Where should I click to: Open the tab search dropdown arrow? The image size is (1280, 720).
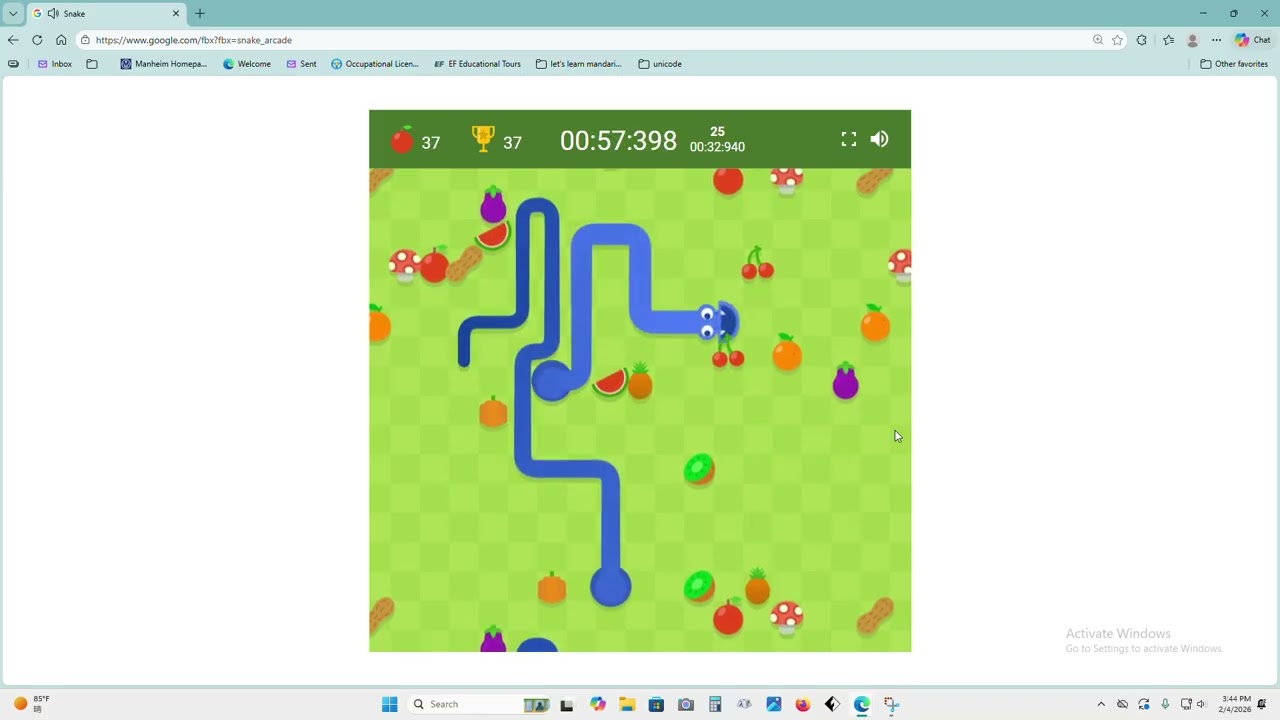click(13, 14)
